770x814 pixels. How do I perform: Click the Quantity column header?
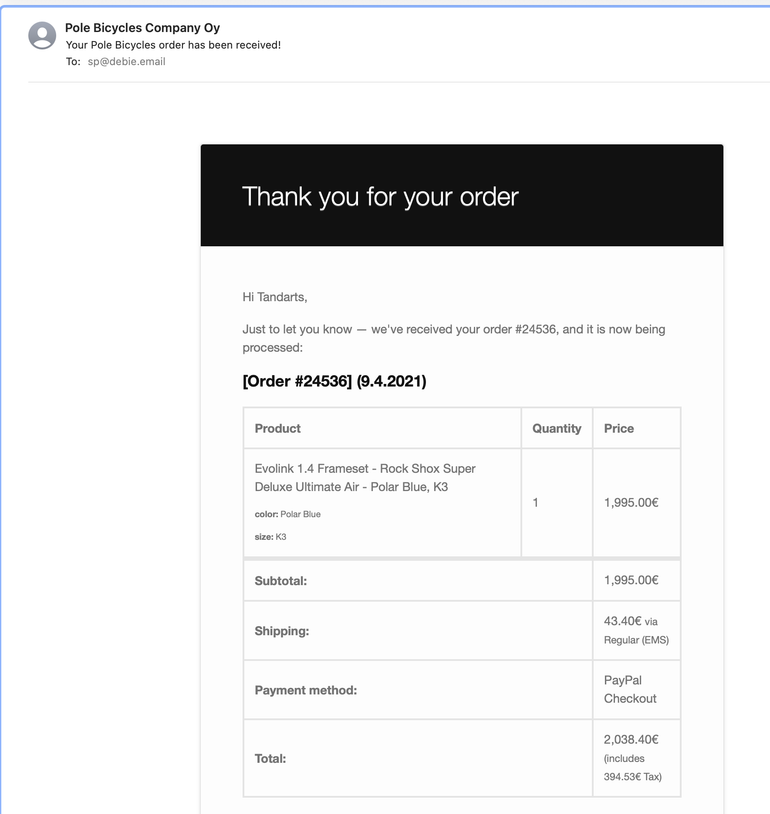(x=556, y=428)
